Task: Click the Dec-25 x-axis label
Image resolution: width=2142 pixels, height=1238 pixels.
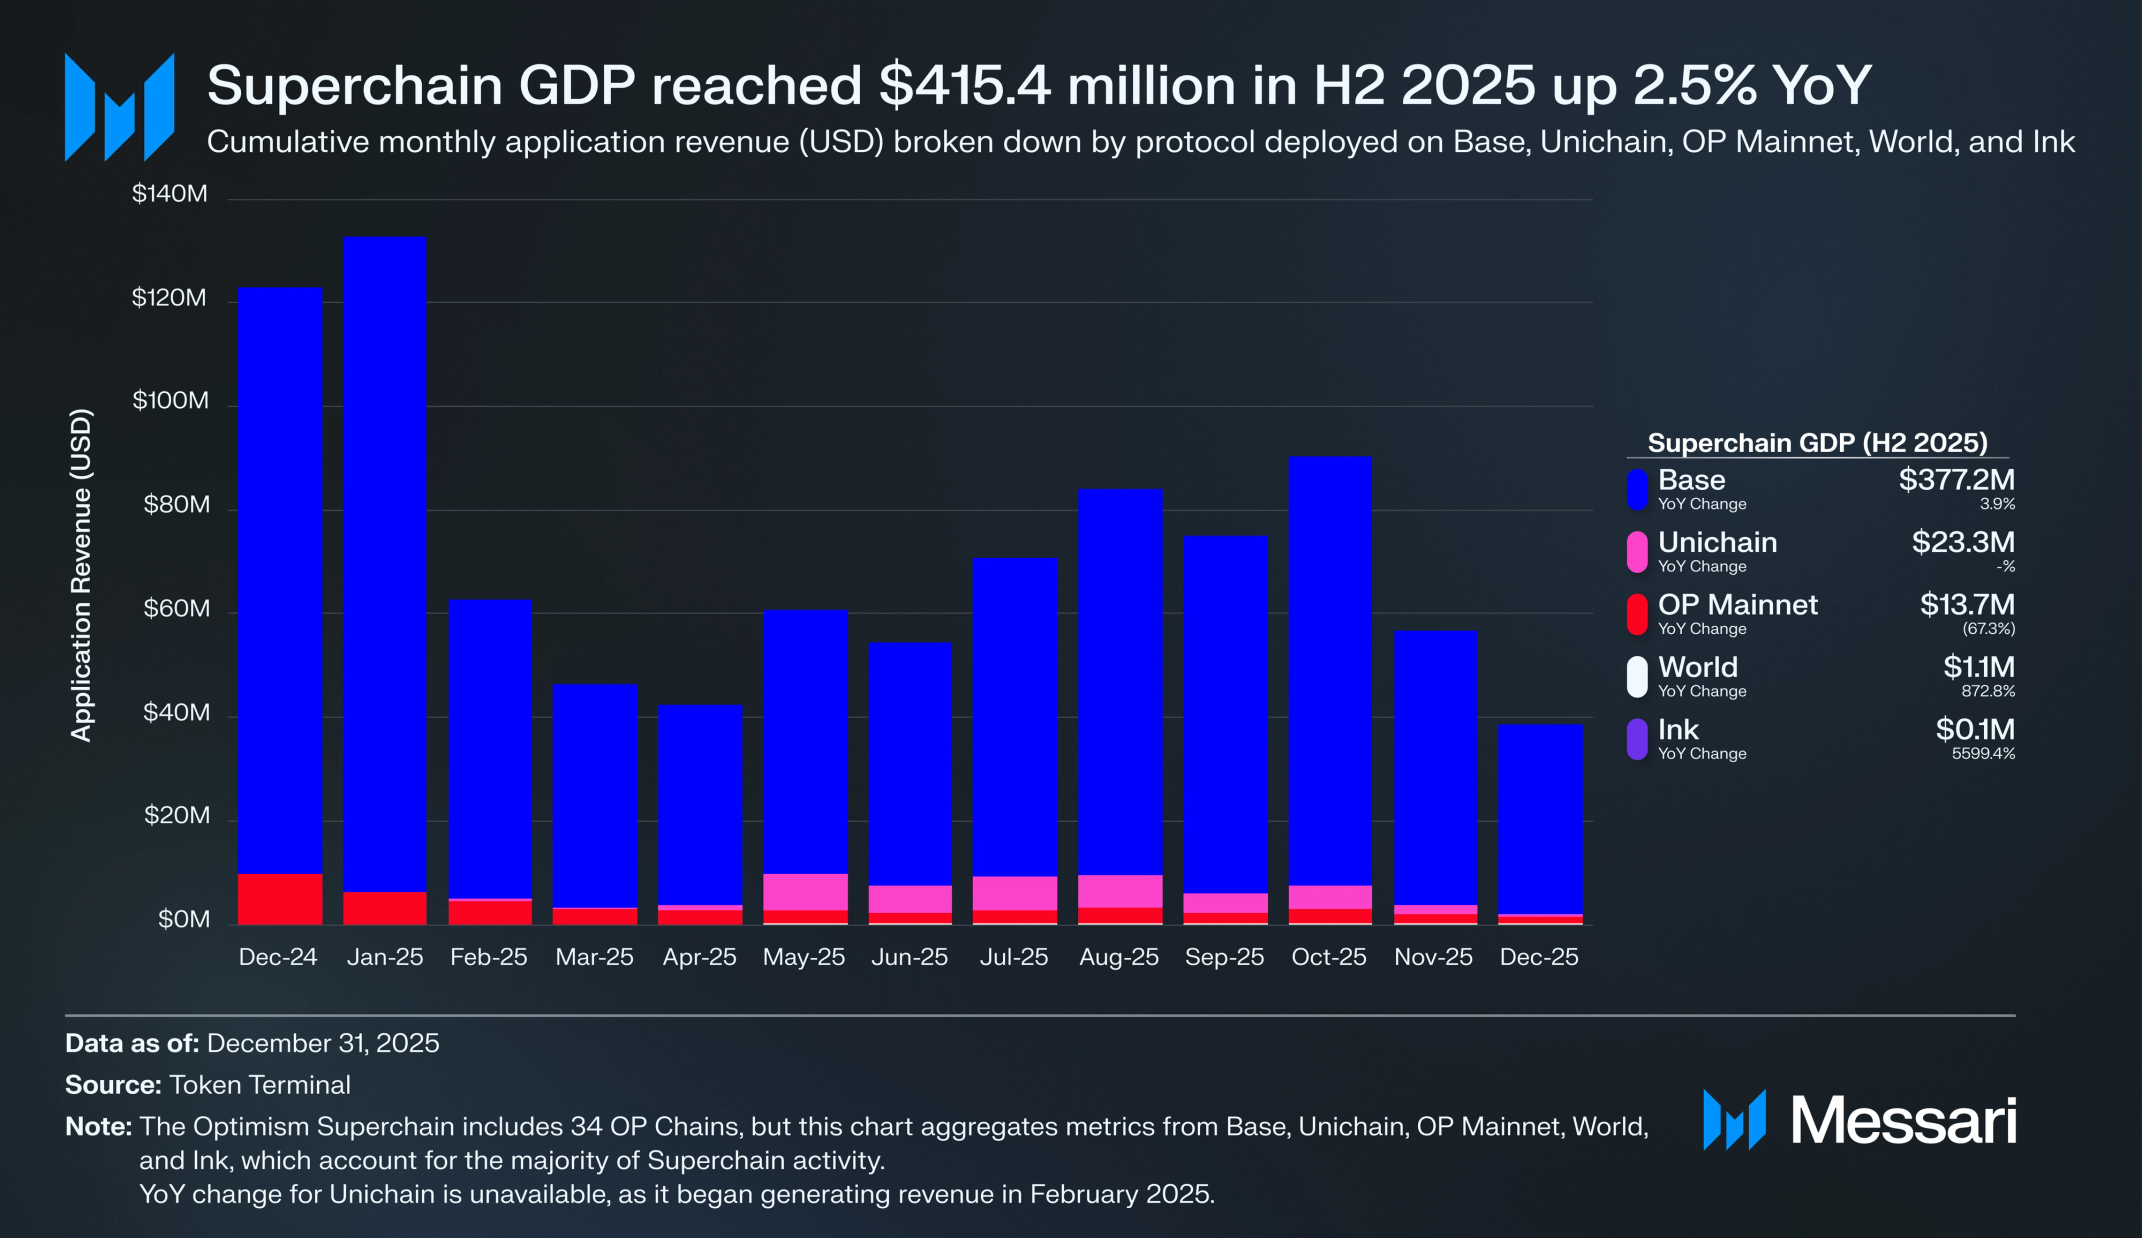Action: click(1539, 957)
